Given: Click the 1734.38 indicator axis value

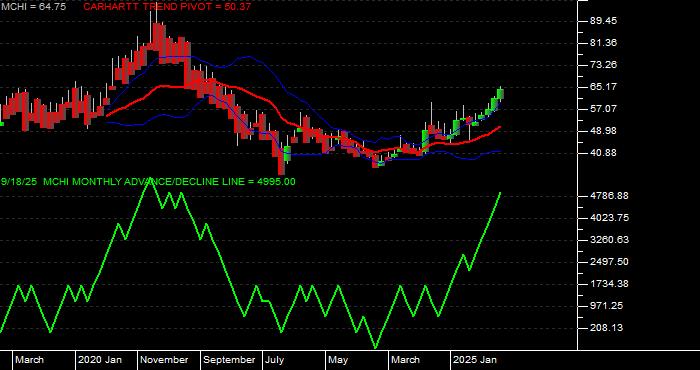Looking at the screenshot, I should click(x=609, y=284).
